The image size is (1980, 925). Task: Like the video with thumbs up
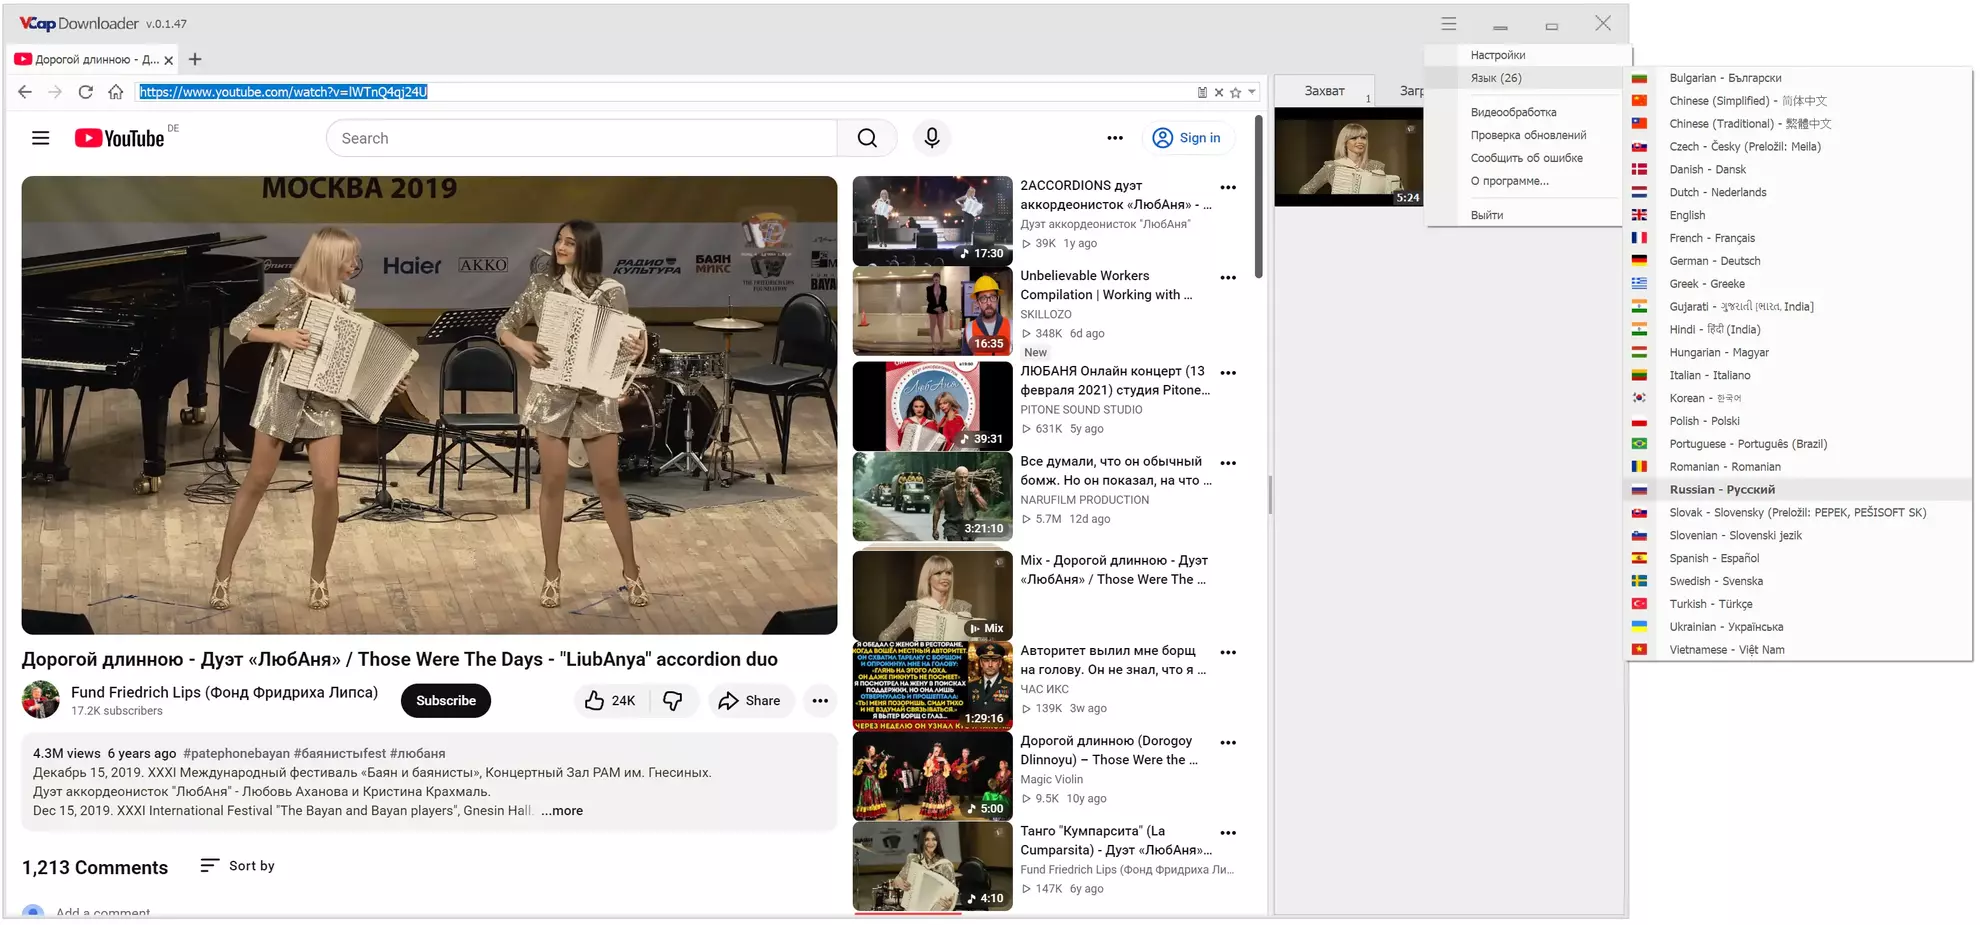coord(610,701)
